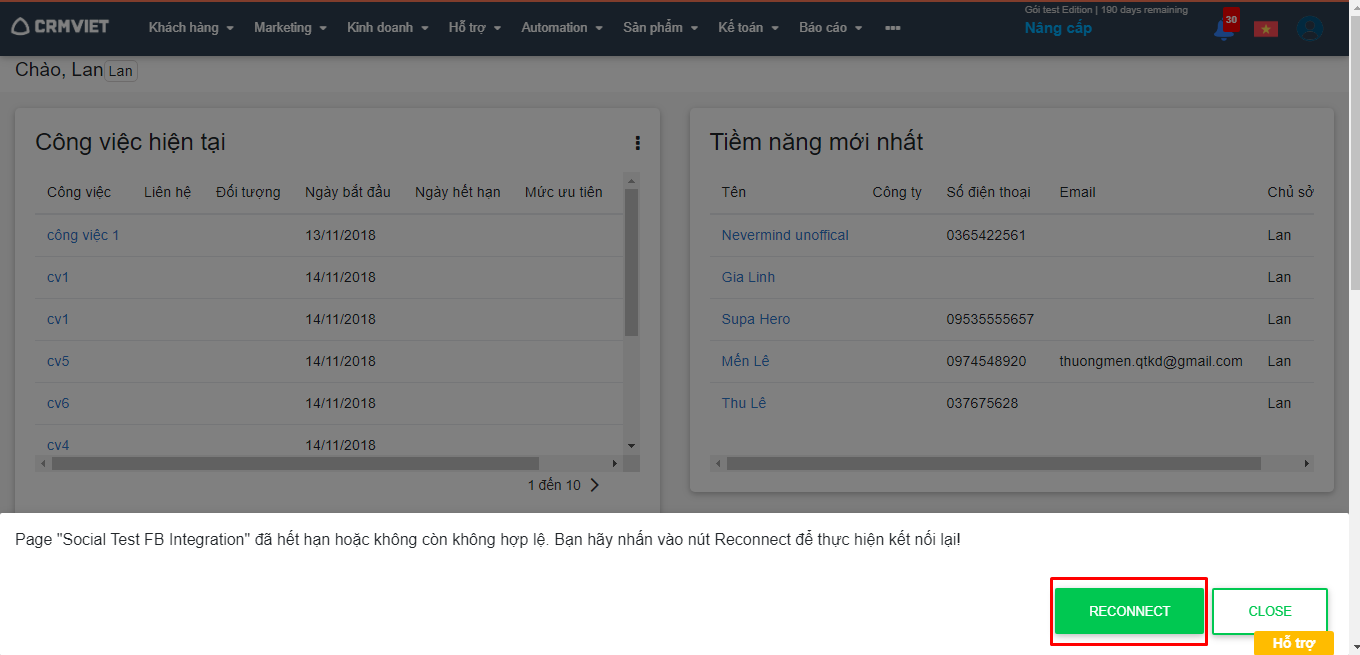Image resolution: width=1360 pixels, height=655 pixels.
Task: Click the Tên column header
Action: 734,192
